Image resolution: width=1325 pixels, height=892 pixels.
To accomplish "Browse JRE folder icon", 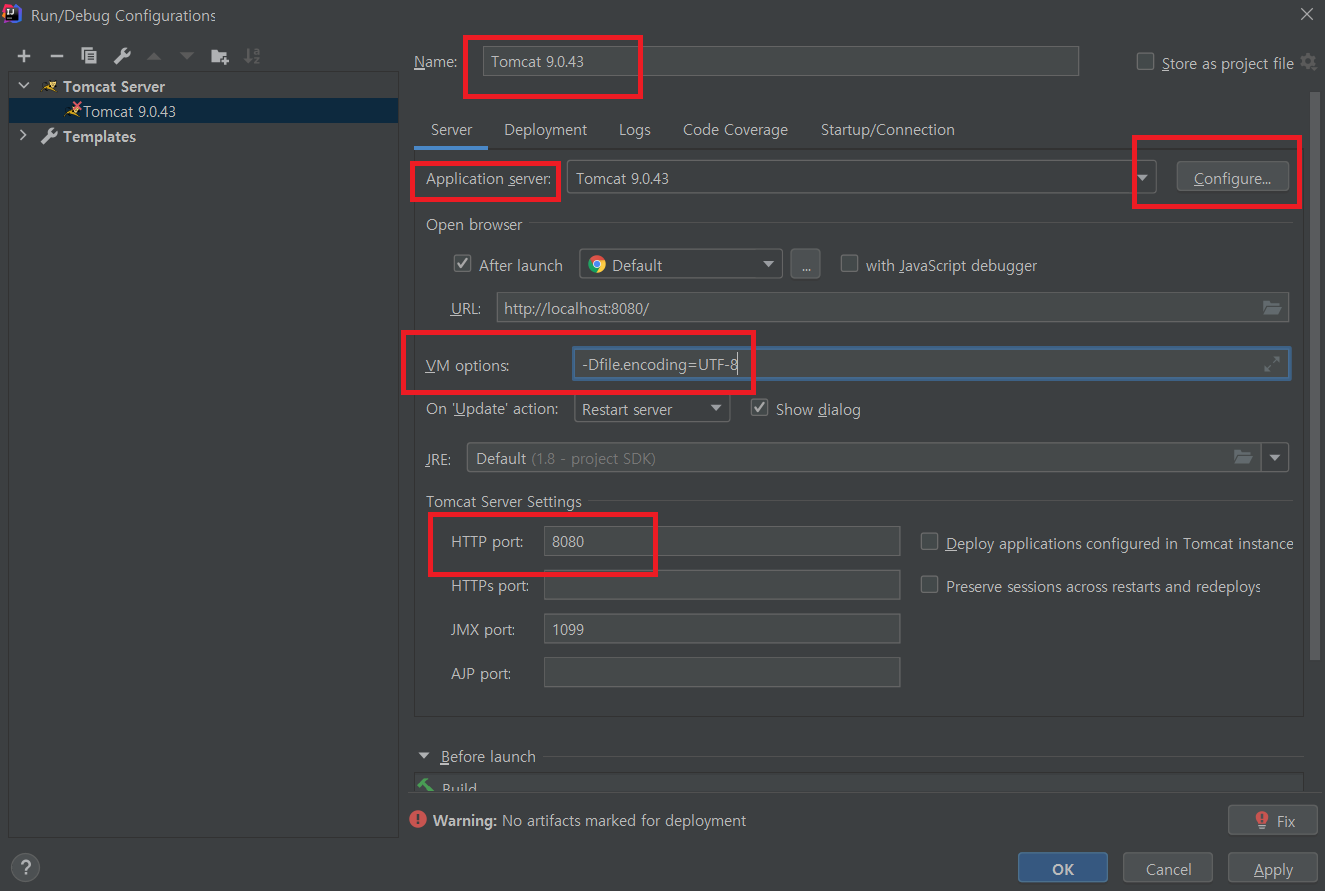I will pos(1243,457).
